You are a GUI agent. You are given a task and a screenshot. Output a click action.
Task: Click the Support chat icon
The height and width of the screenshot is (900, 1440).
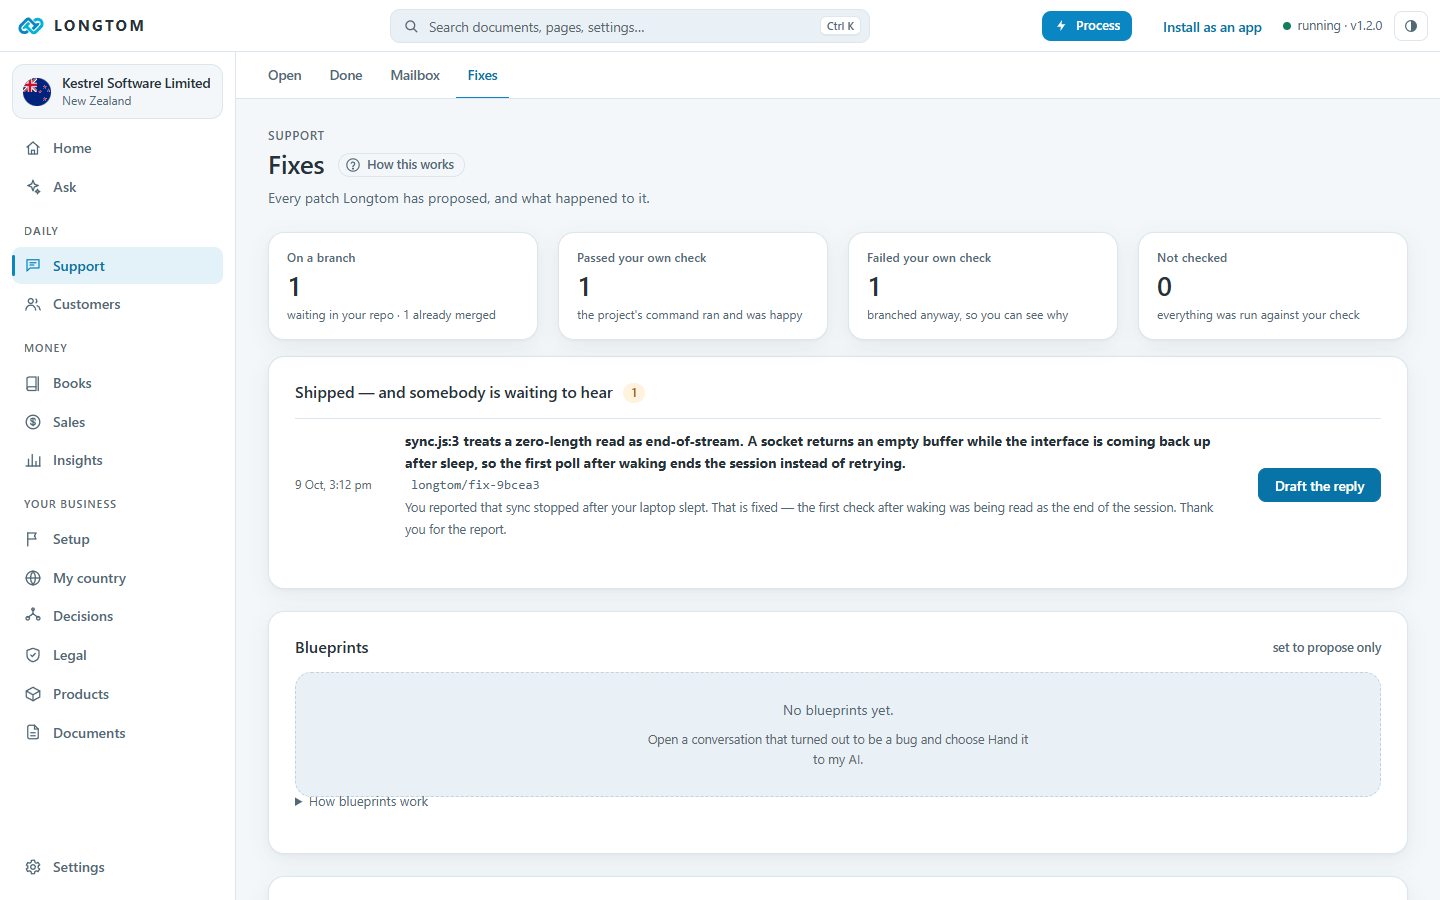pos(33,266)
